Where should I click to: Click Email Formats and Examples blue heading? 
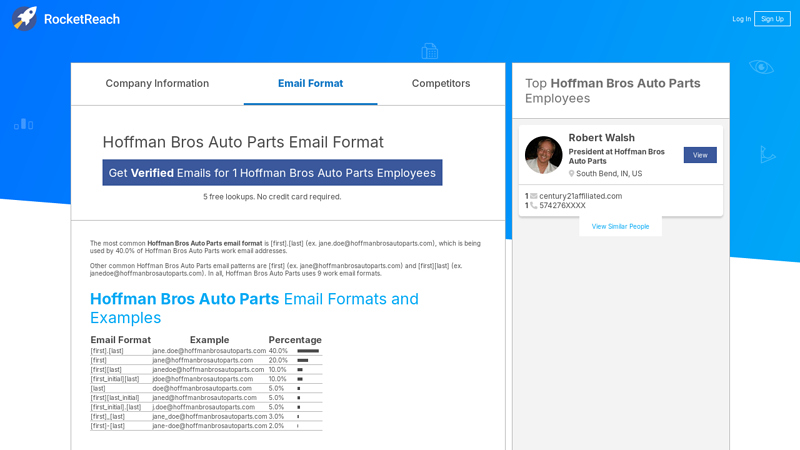tap(254, 308)
